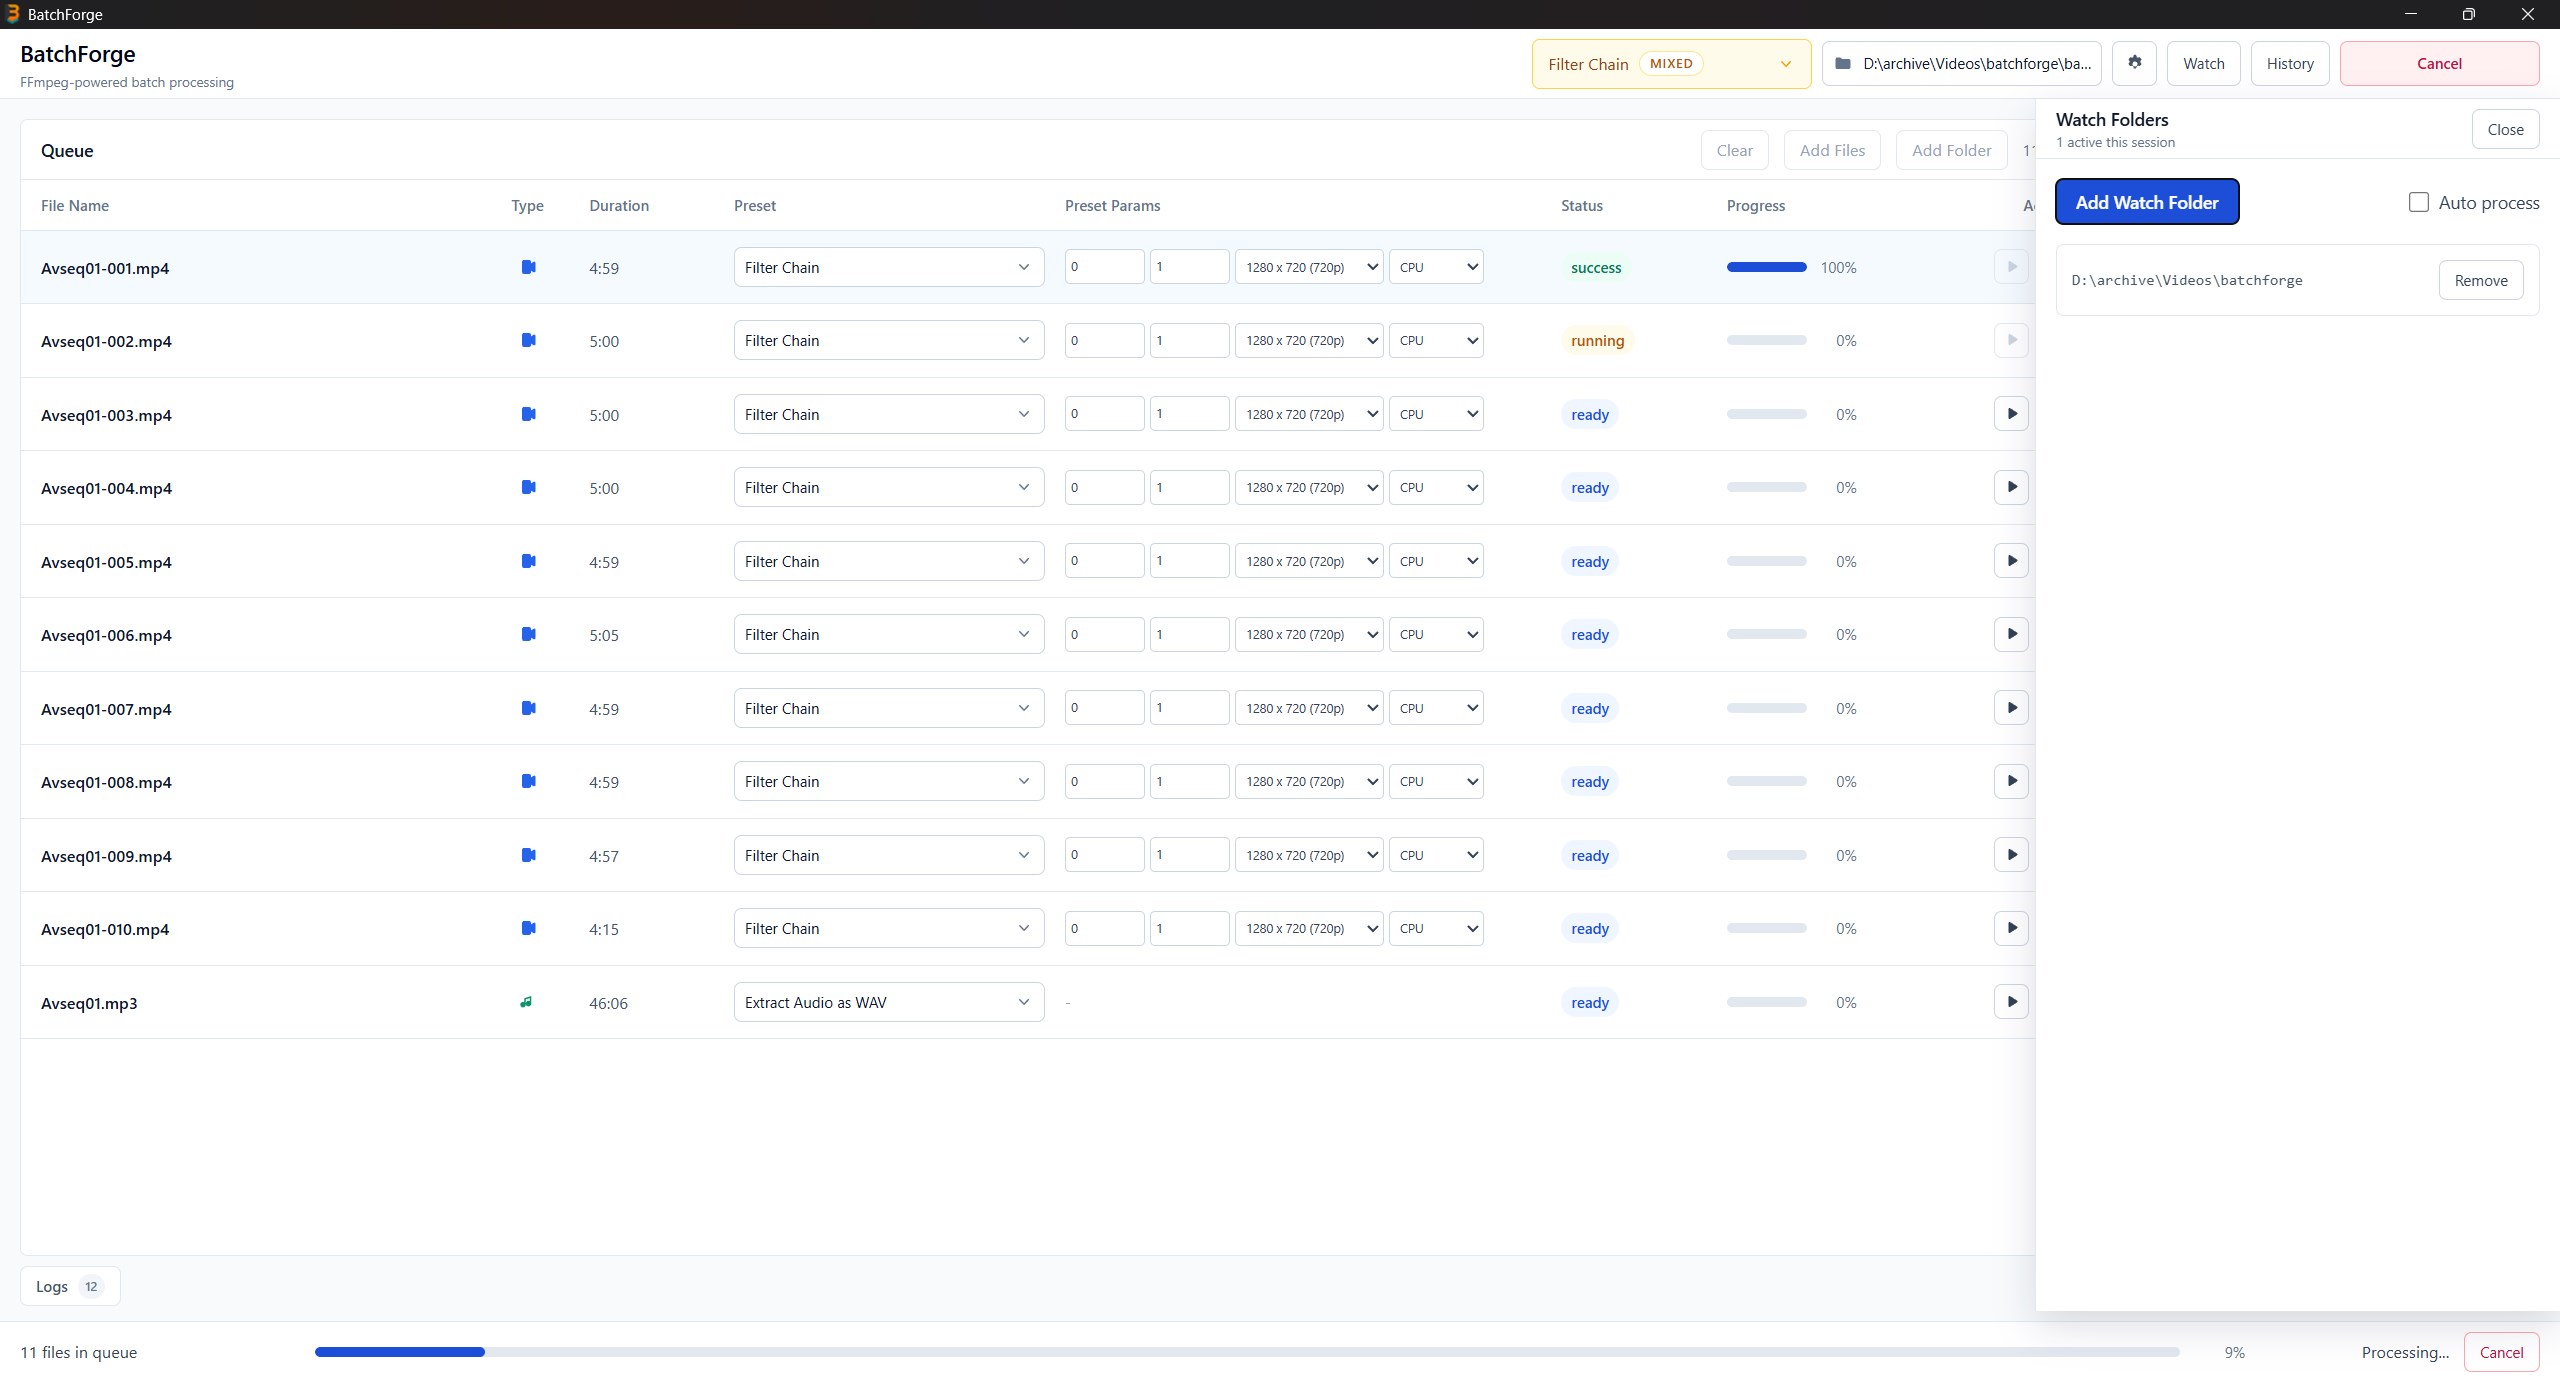Click the output path field D:\archive\Videos\batchforge
This screenshot has height=1380, width=2560.
coord(1961,63)
